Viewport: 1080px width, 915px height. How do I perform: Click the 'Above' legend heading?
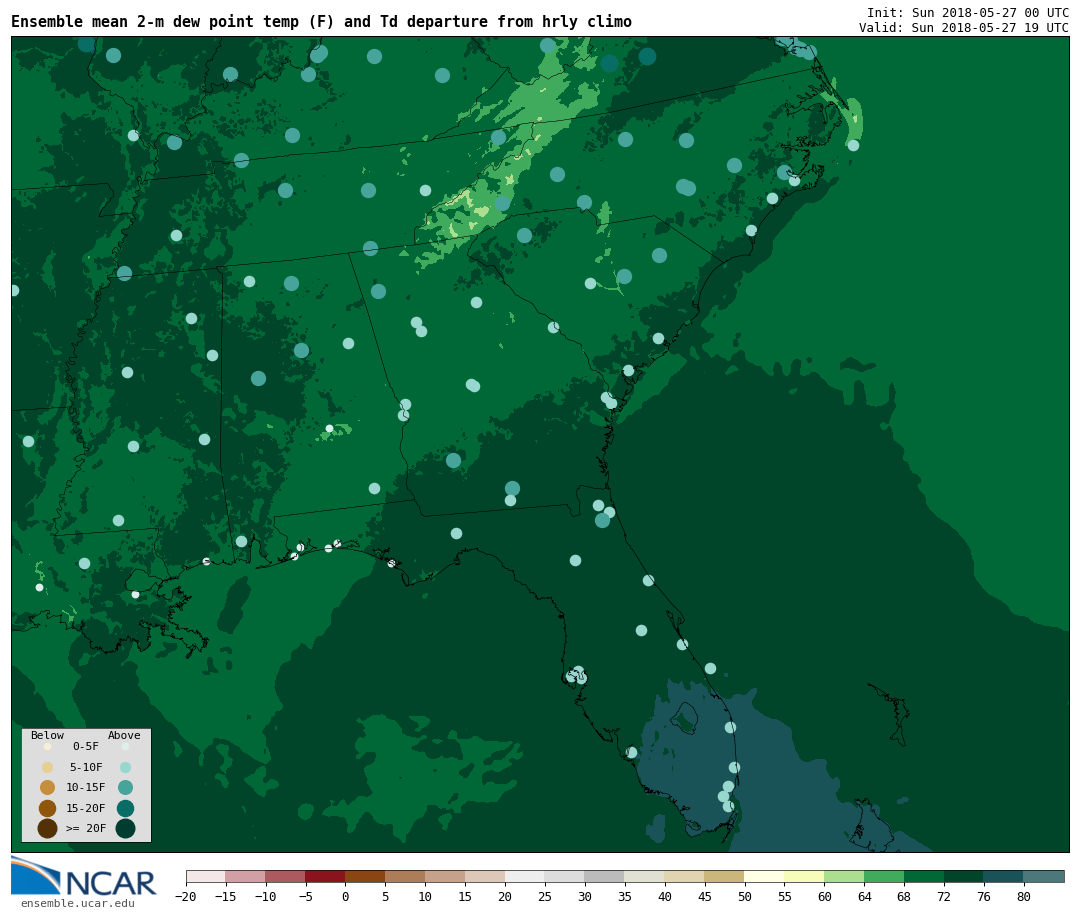(x=124, y=735)
